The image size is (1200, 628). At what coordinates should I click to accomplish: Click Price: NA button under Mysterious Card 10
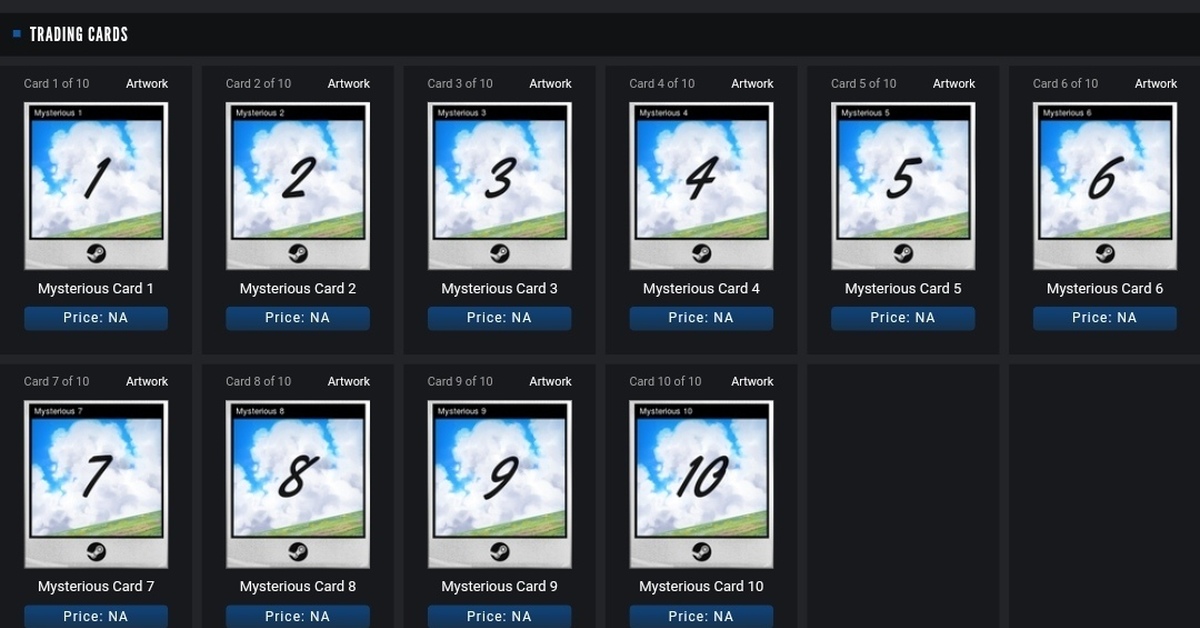(701, 616)
